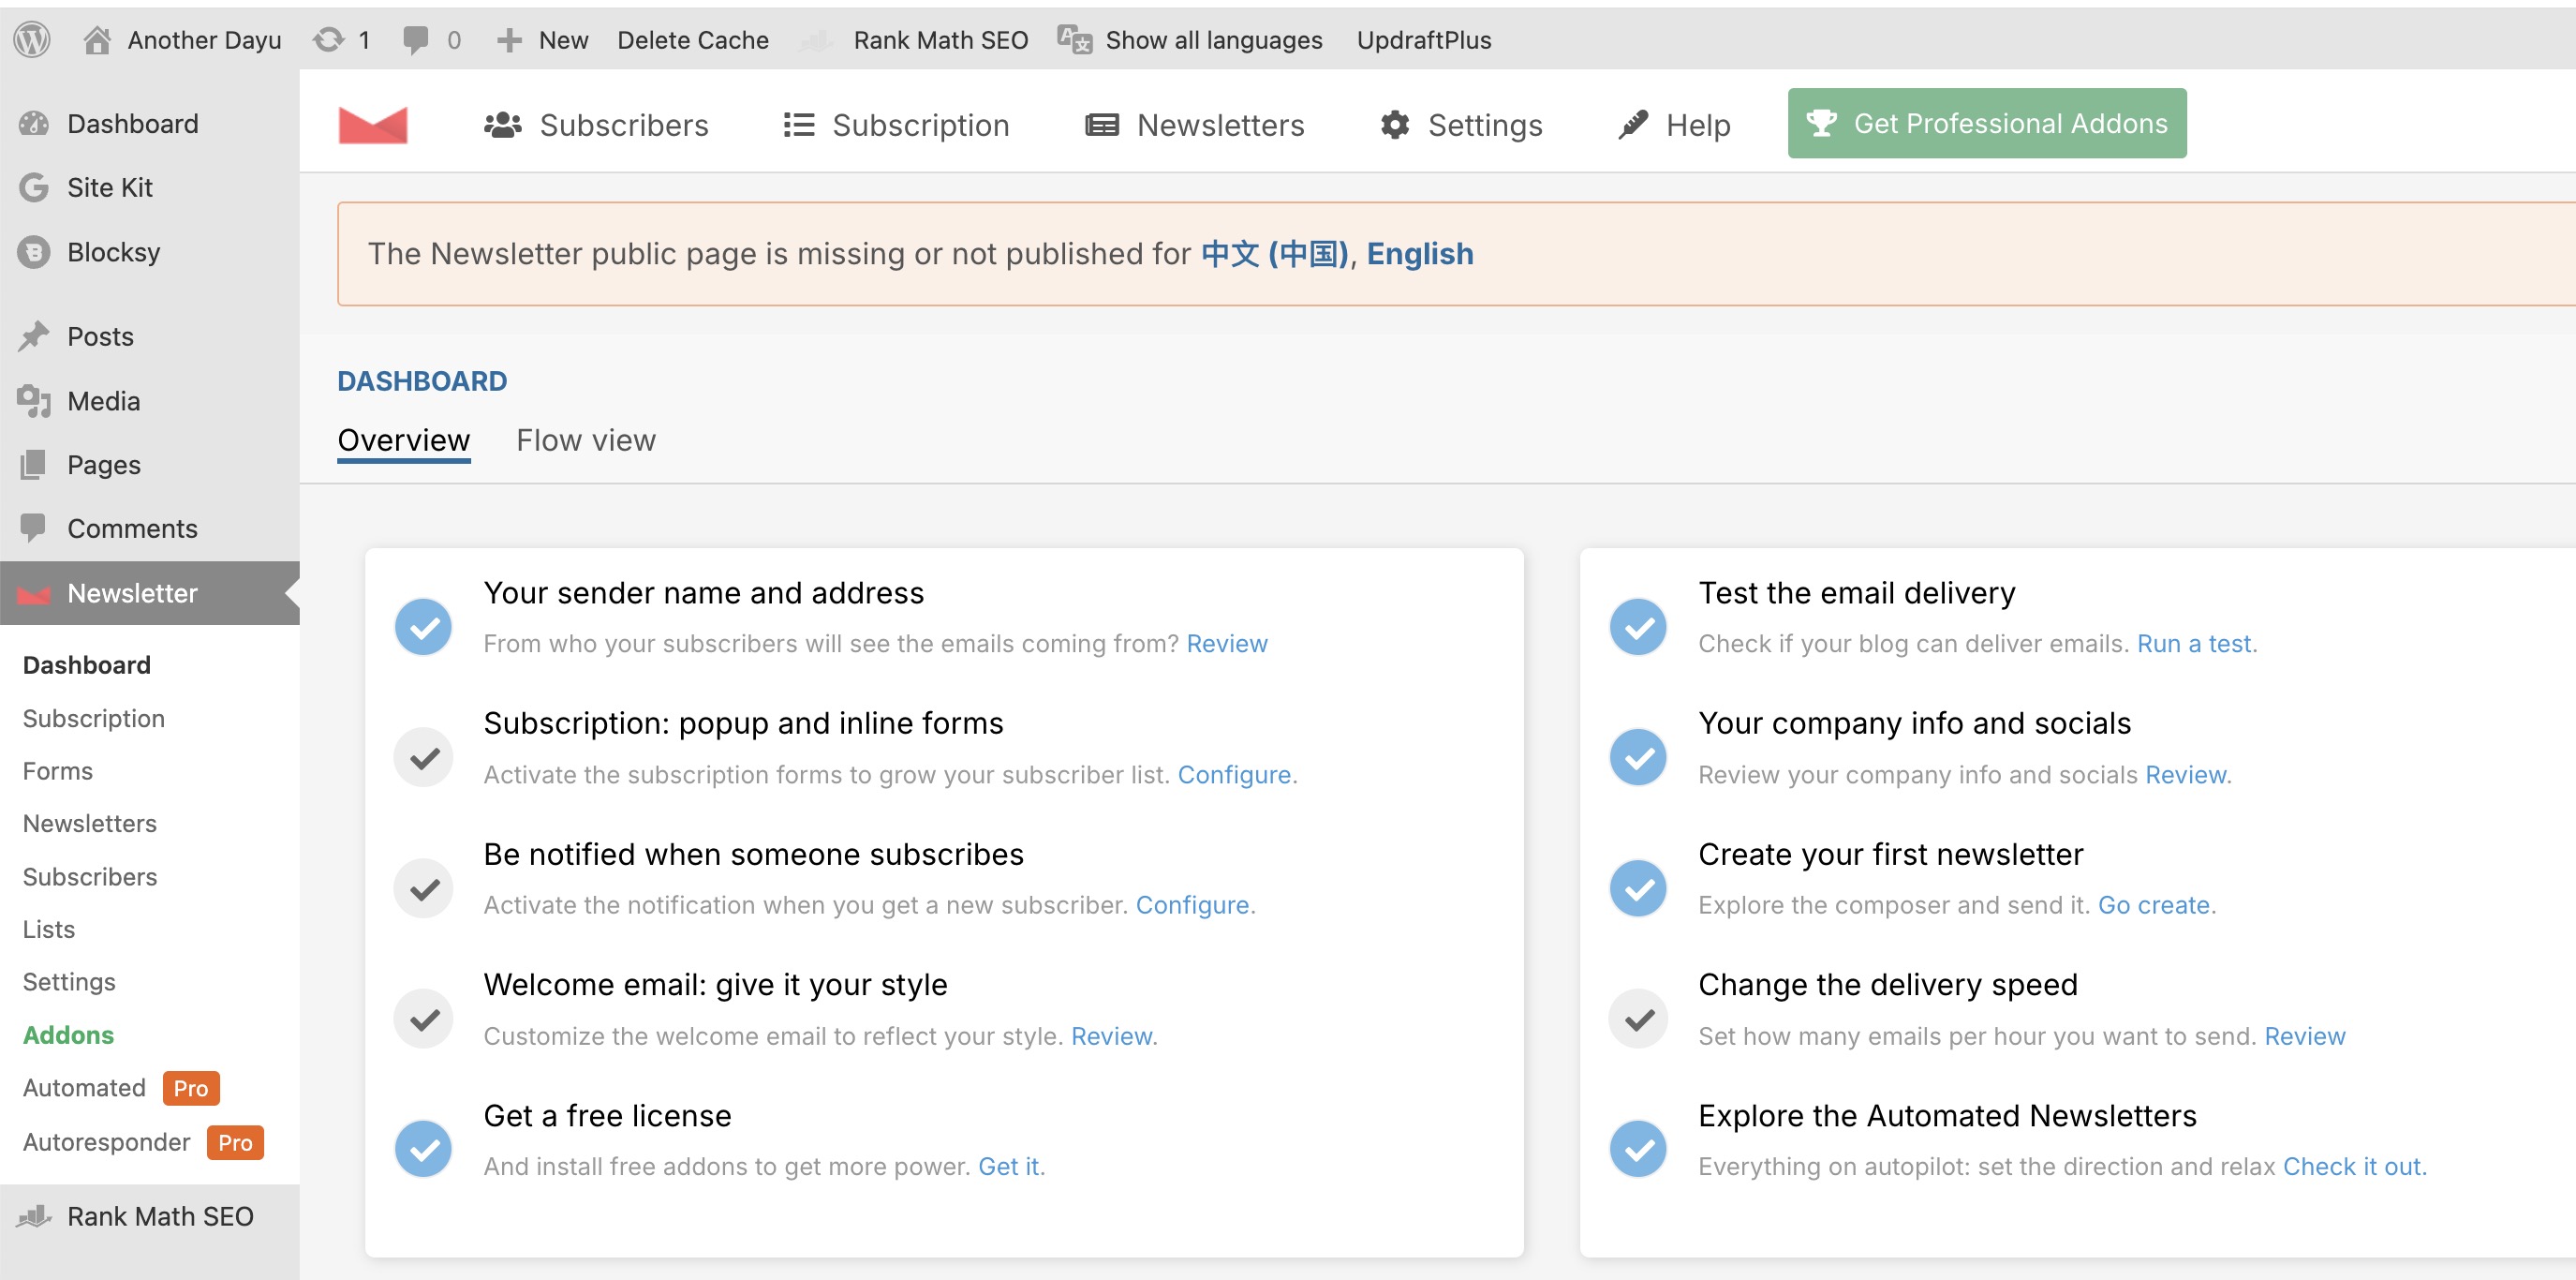Click checkmark for Be notified when someone subscribes

pos(424,888)
